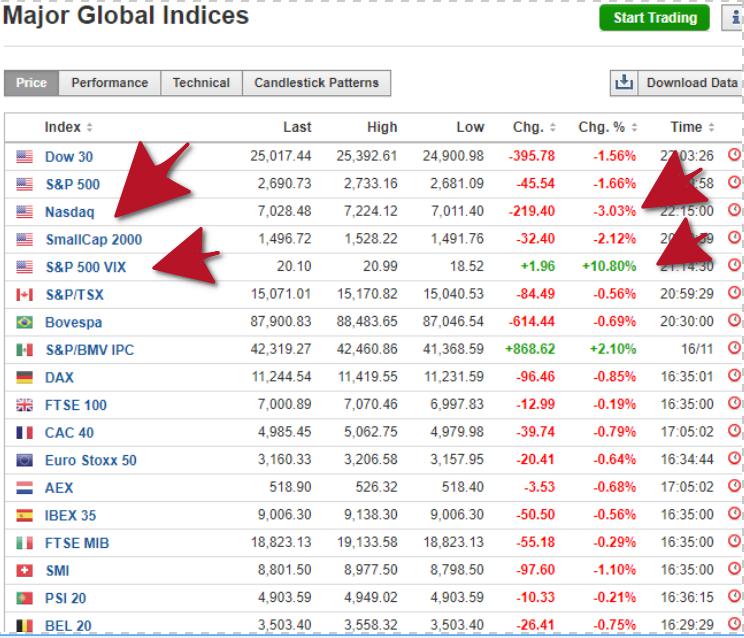Click the Spain flag beside IBEX 35

coord(25,515)
